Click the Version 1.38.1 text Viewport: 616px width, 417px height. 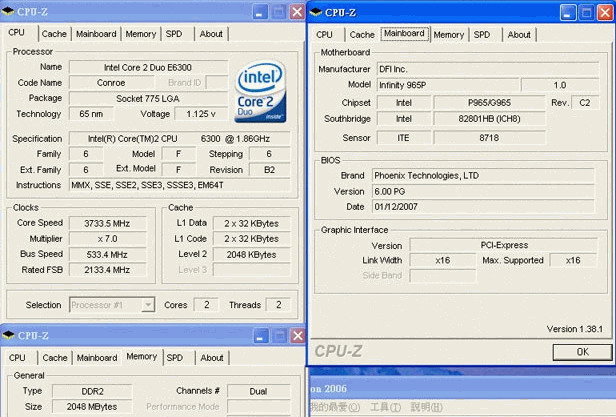(574, 329)
